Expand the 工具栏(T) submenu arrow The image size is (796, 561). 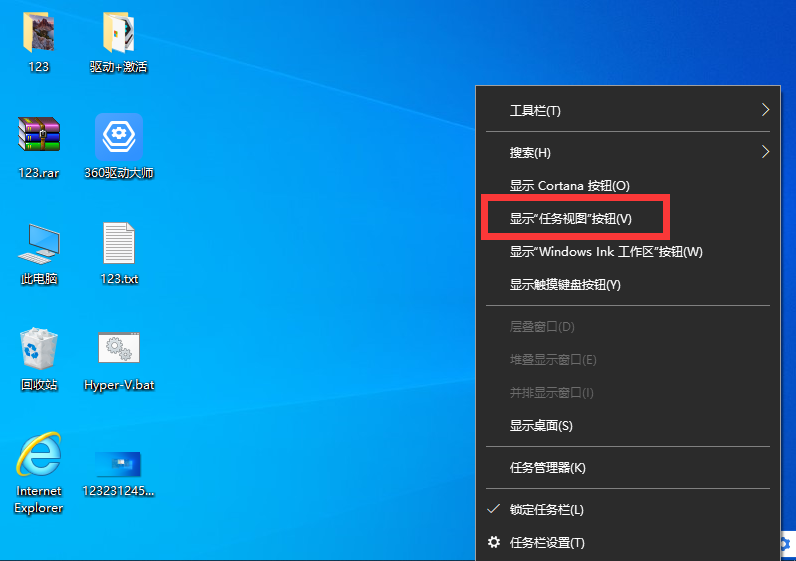coord(765,110)
